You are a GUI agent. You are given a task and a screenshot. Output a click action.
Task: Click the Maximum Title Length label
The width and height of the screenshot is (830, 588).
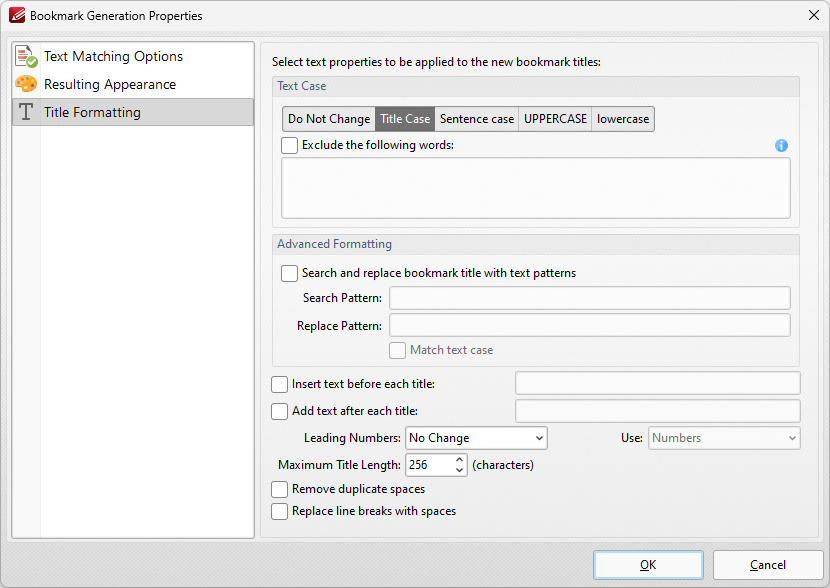pyautogui.click(x=339, y=465)
